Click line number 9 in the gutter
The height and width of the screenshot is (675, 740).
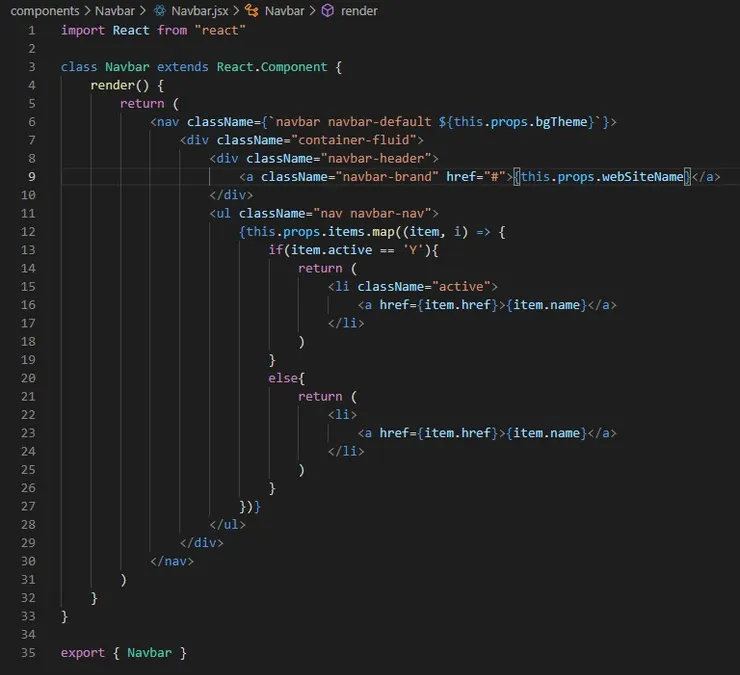[32, 177]
